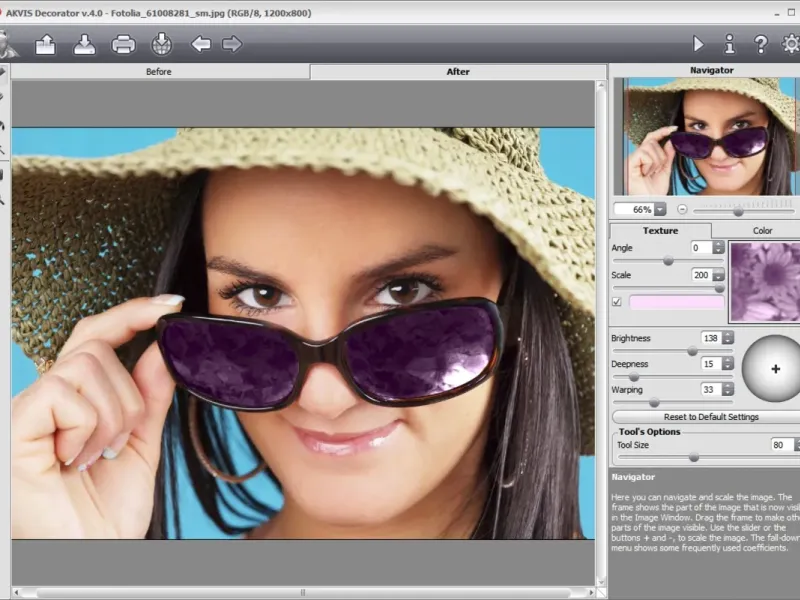Open program info with the 'i' icon
The image size is (800, 600).
(729, 44)
